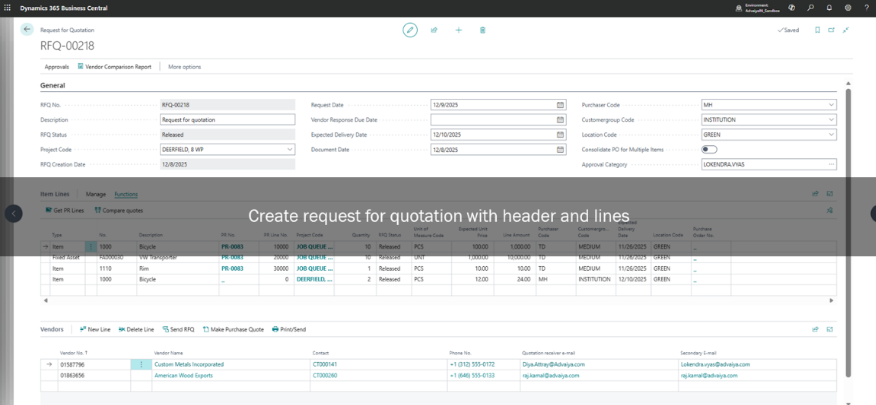Open More options menu
Viewport: 876px width, 405px height.
184,66
